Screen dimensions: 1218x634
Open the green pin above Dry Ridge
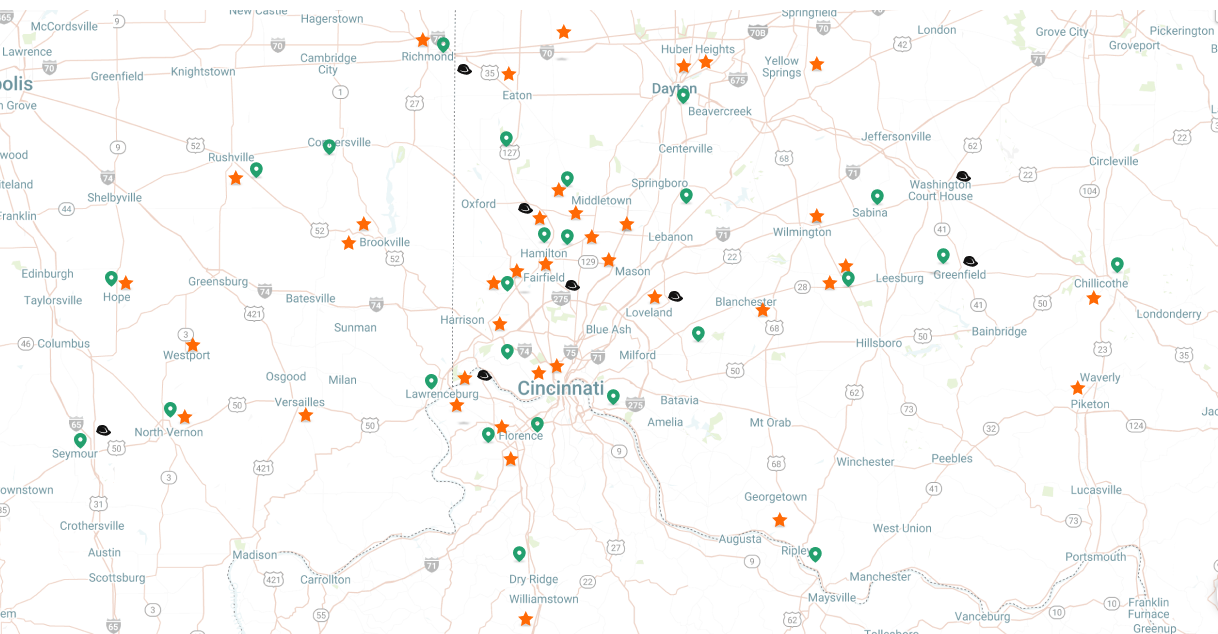pyautogui.click(x=519, y=554)
